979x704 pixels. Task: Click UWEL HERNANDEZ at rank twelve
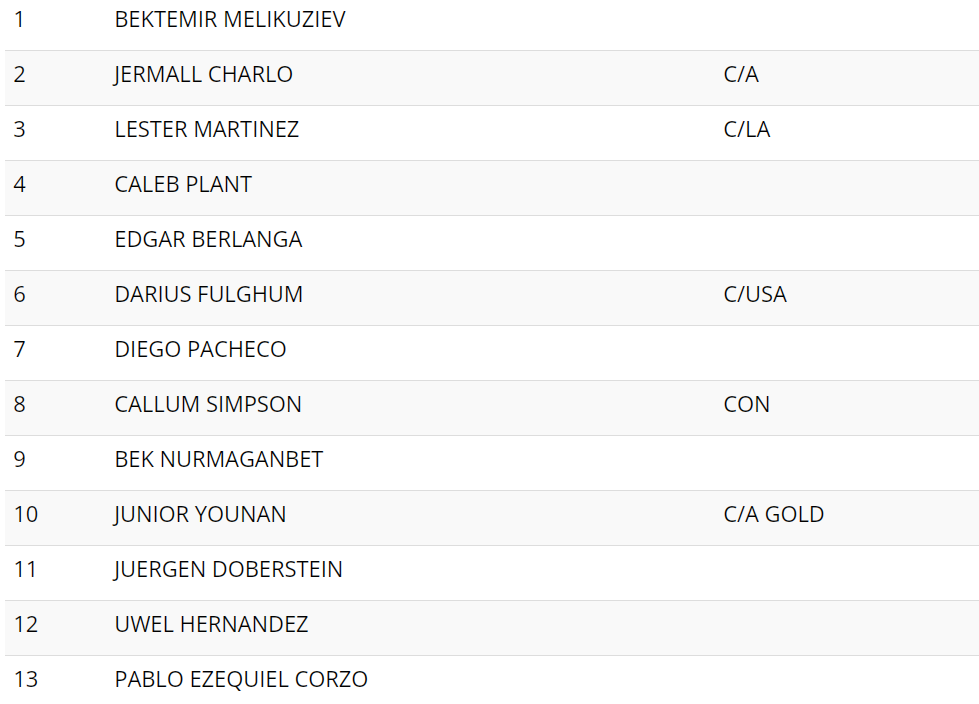211,623
